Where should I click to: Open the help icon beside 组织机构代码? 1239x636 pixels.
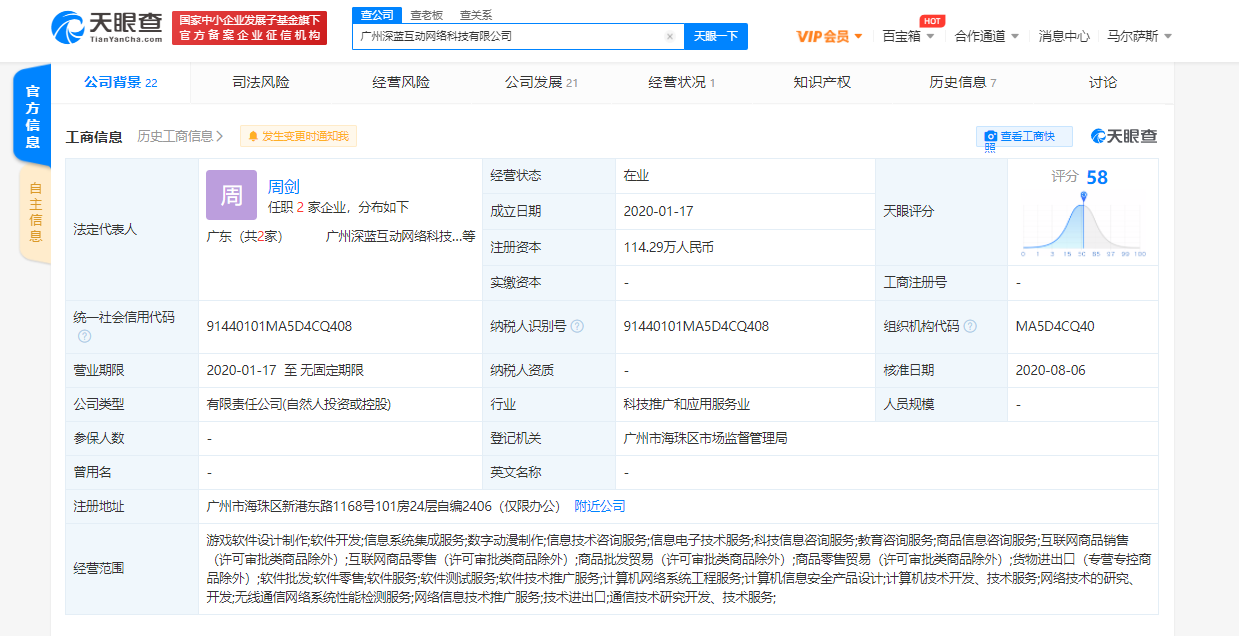970,325
